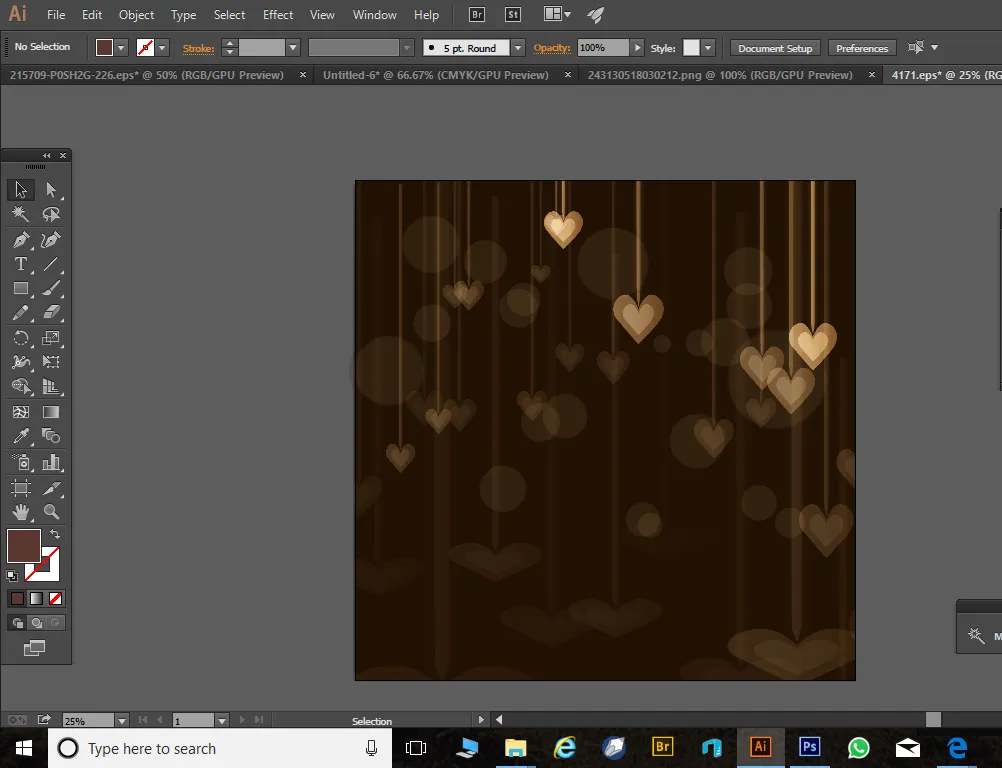
Task: Select the Pencil tool
Action: (20, 312)
